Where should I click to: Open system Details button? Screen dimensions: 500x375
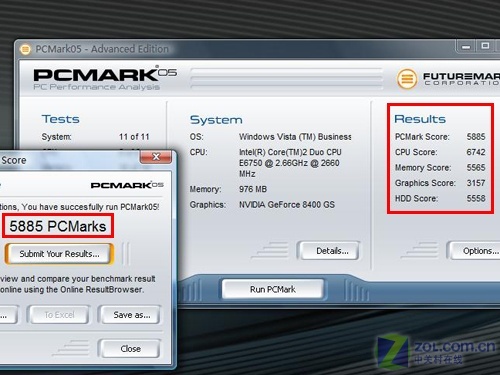coord(329,251)
